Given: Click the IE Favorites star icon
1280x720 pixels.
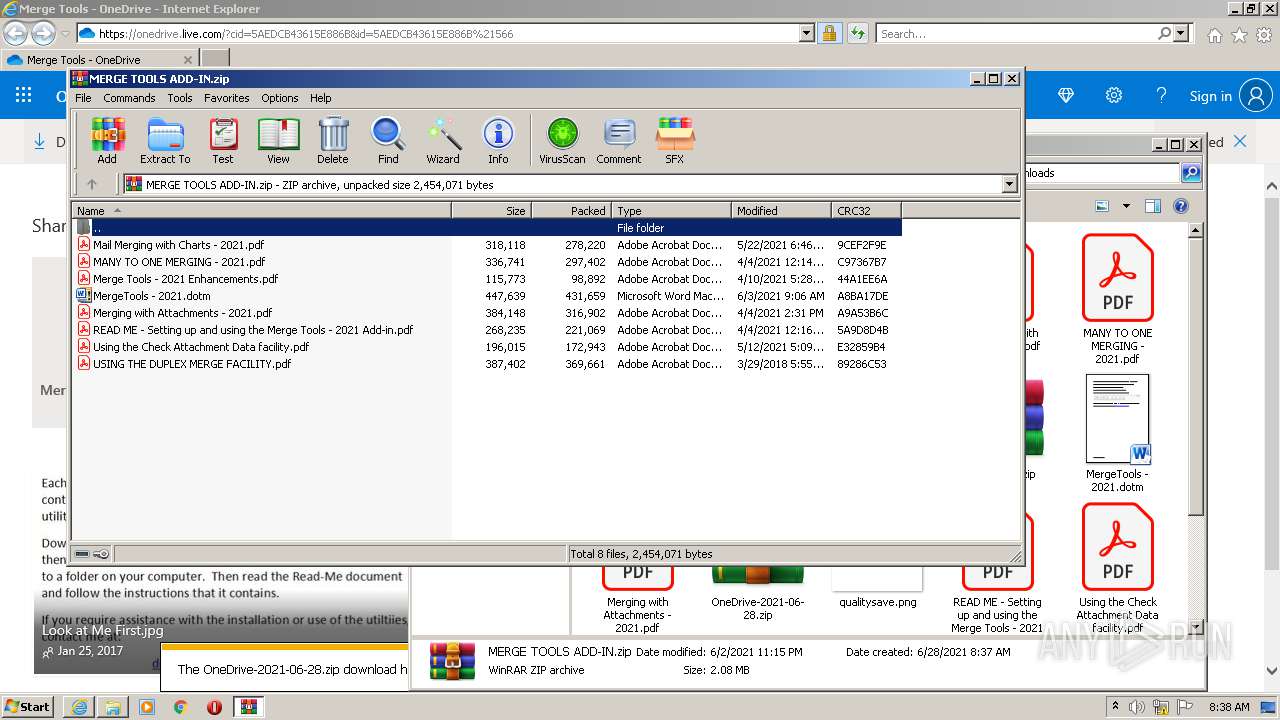Looking at the screenshot, I should [x=1239, y=35].
